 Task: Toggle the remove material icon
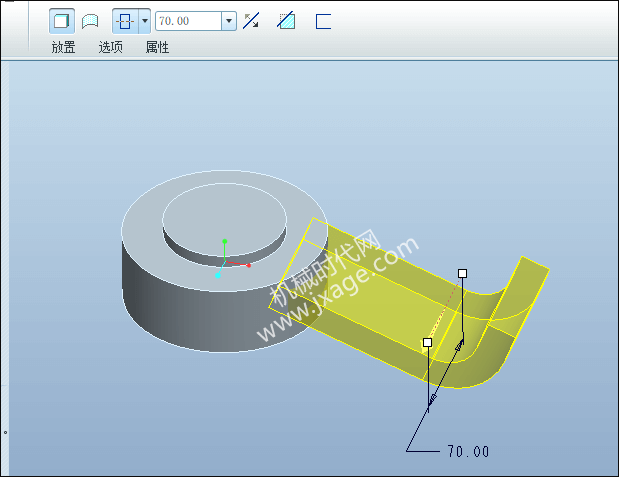pos(286,21)
